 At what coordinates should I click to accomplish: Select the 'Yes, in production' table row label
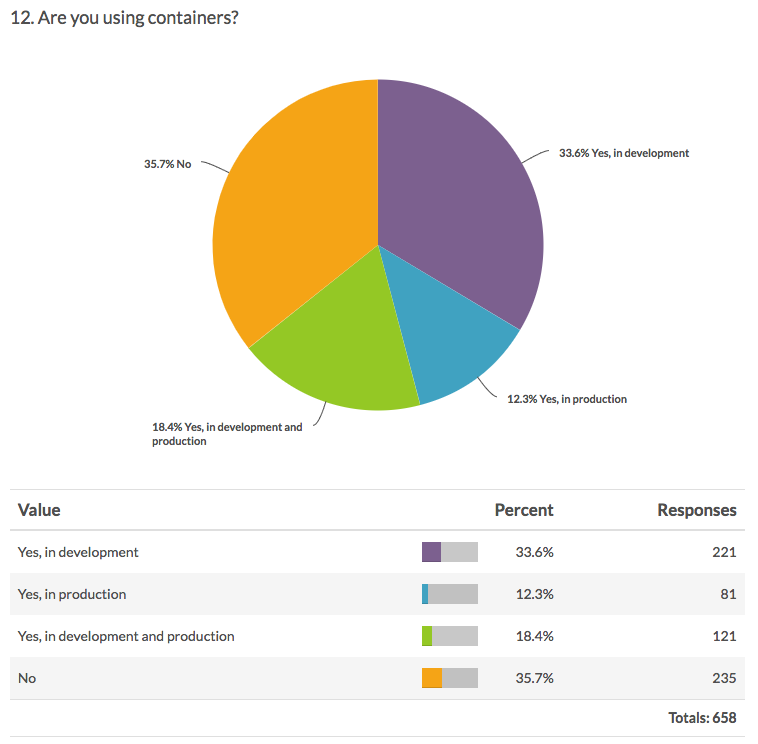pyautogui.click(x=72, y=594)
